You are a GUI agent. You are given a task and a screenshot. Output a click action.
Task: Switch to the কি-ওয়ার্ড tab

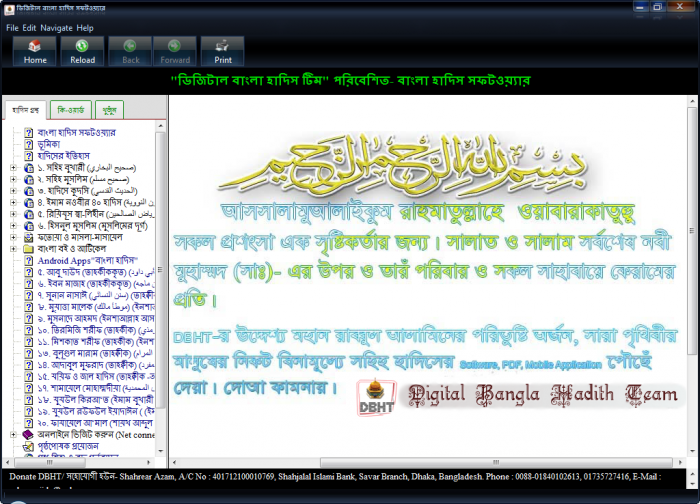click(71, 110)
